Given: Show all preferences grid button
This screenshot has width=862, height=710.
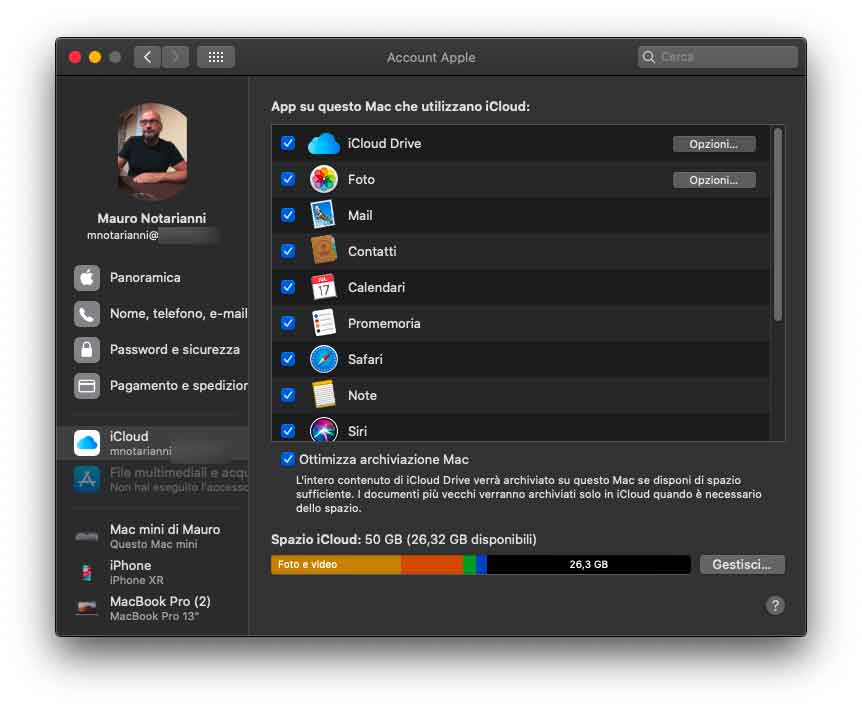Looking at the screenshot, I should [216, 57].
